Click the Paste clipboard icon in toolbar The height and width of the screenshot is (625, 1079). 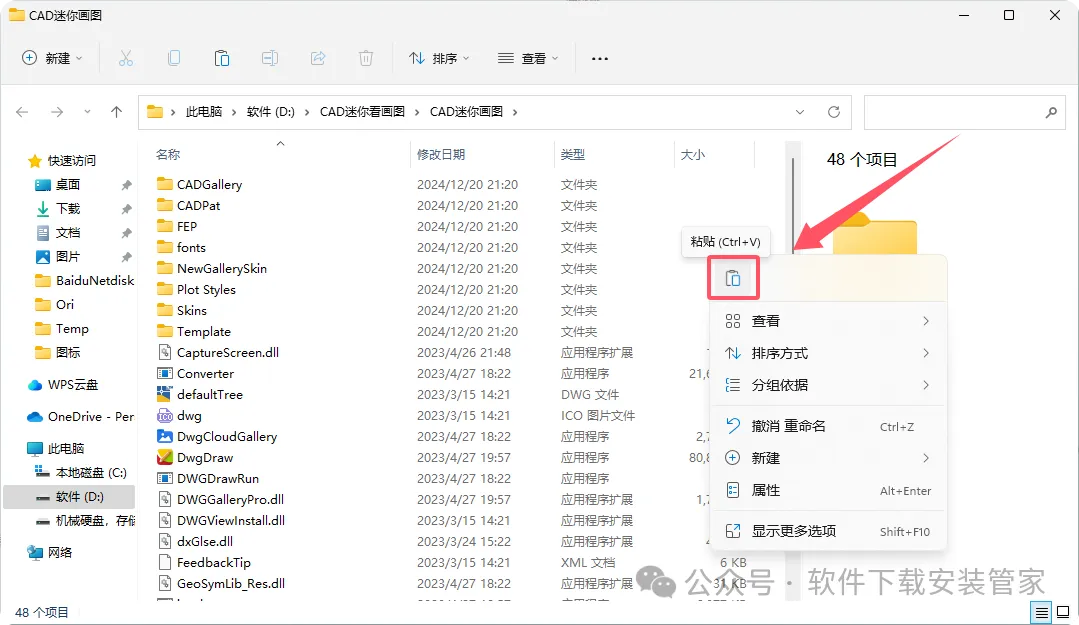(x=222, y=59)
